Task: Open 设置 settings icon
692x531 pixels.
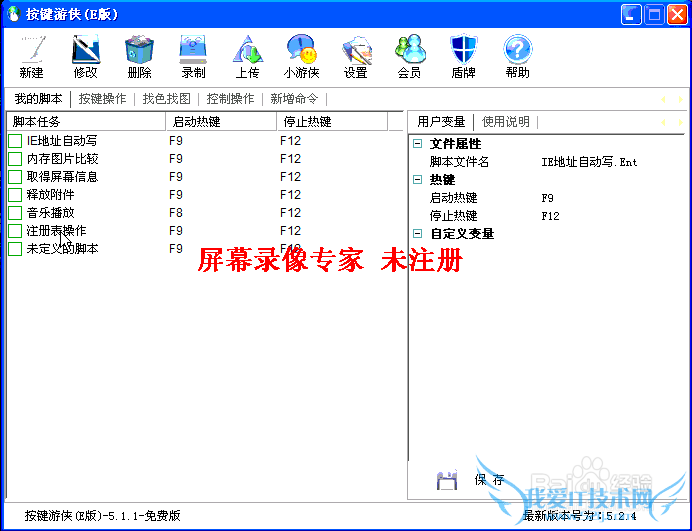Action: [356, 49]
